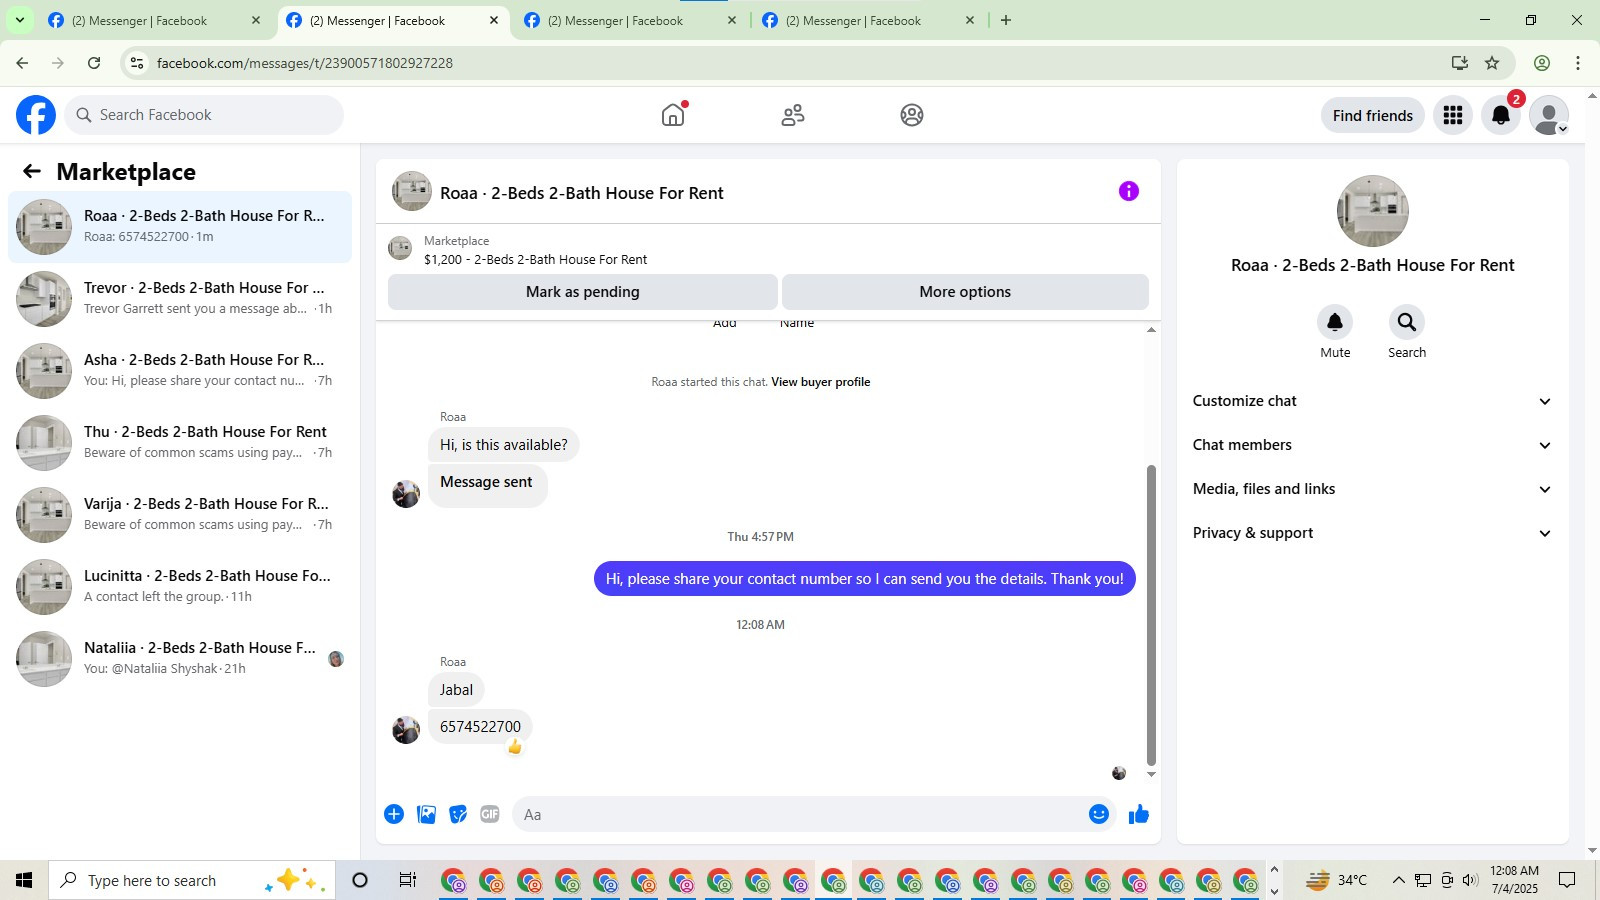Send a thumbs-up like
Screen dimensions: 1600x900
(1139, 814)
